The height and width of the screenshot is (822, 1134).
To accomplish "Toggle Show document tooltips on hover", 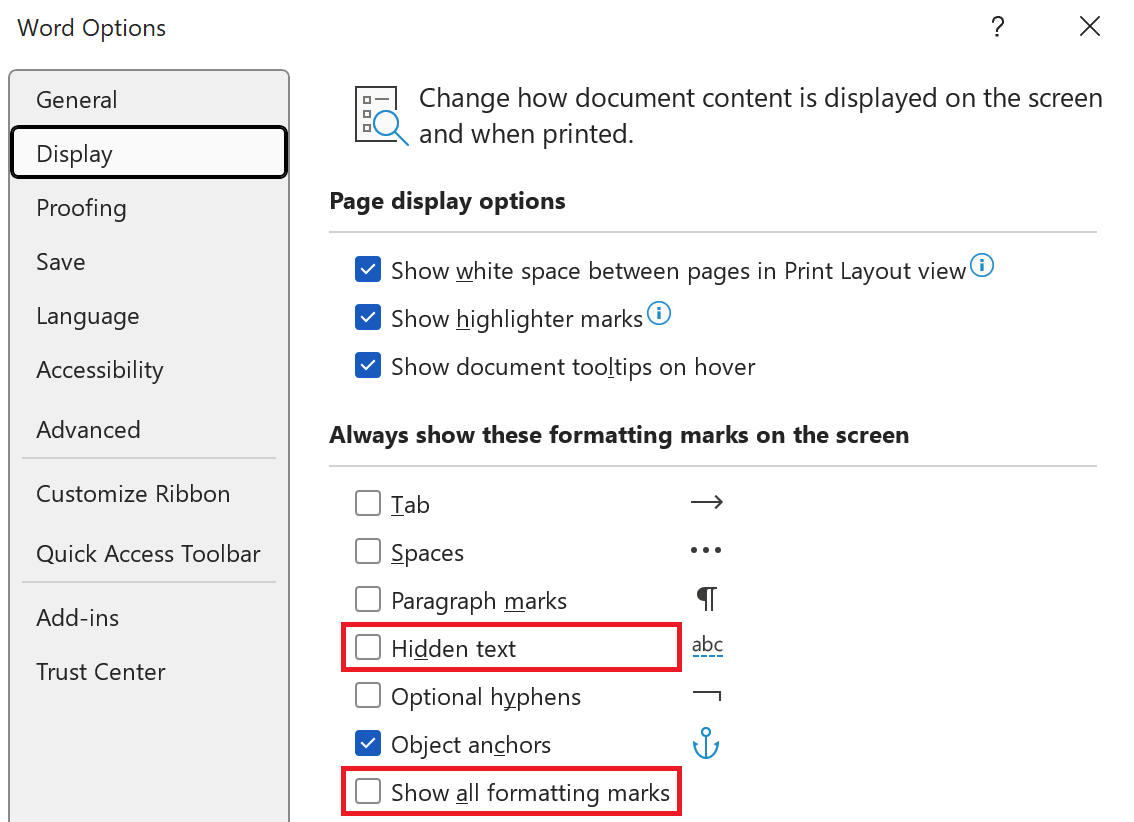I will tap(369, 365).
